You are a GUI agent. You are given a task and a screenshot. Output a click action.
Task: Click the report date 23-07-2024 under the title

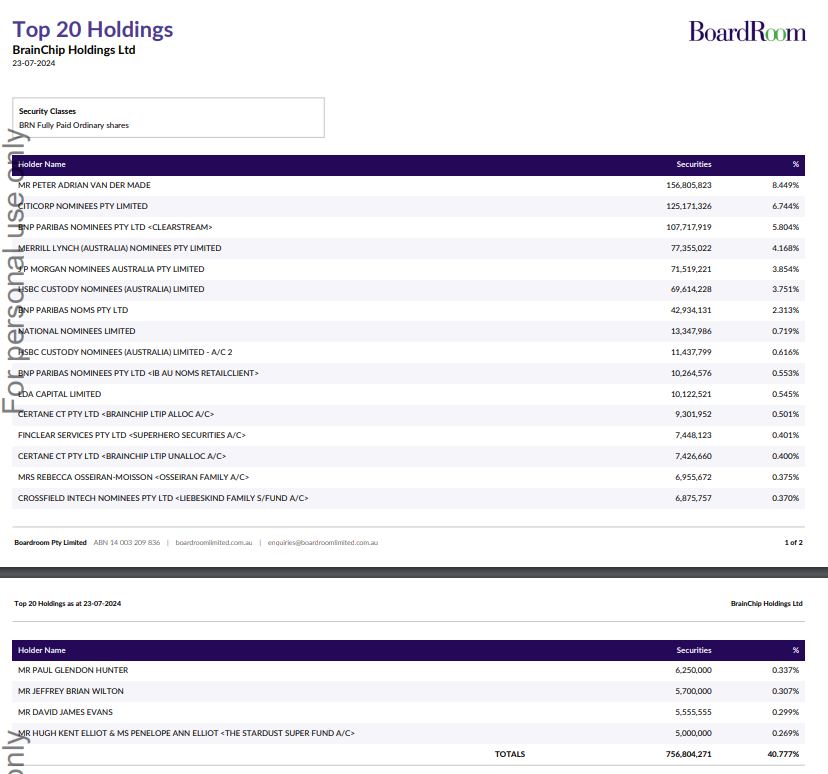pos(34,63)
